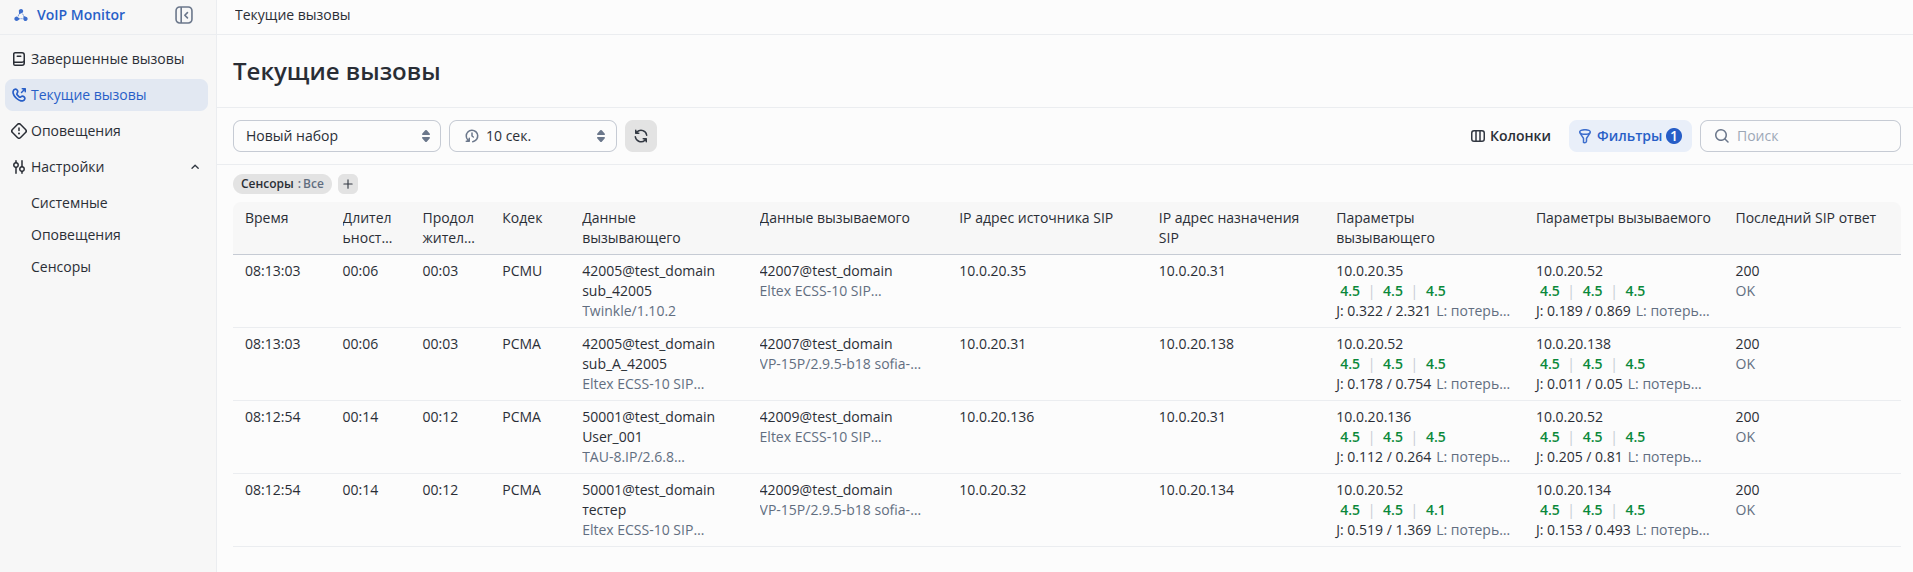This screenshot has height=572, width=1913.
Task: Click the Сенсоры: Все filter chip
Action: tap(282, 184)
